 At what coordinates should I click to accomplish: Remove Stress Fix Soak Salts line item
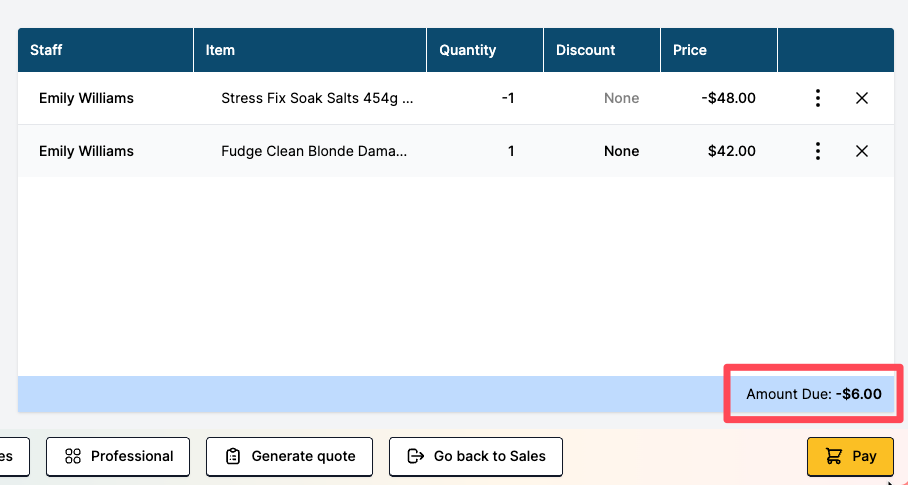(x=862, y=98)
